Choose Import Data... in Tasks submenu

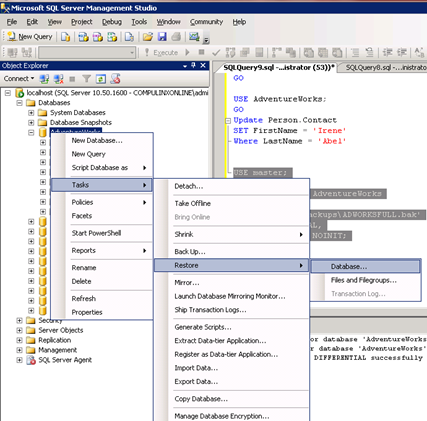pos(232,368)
